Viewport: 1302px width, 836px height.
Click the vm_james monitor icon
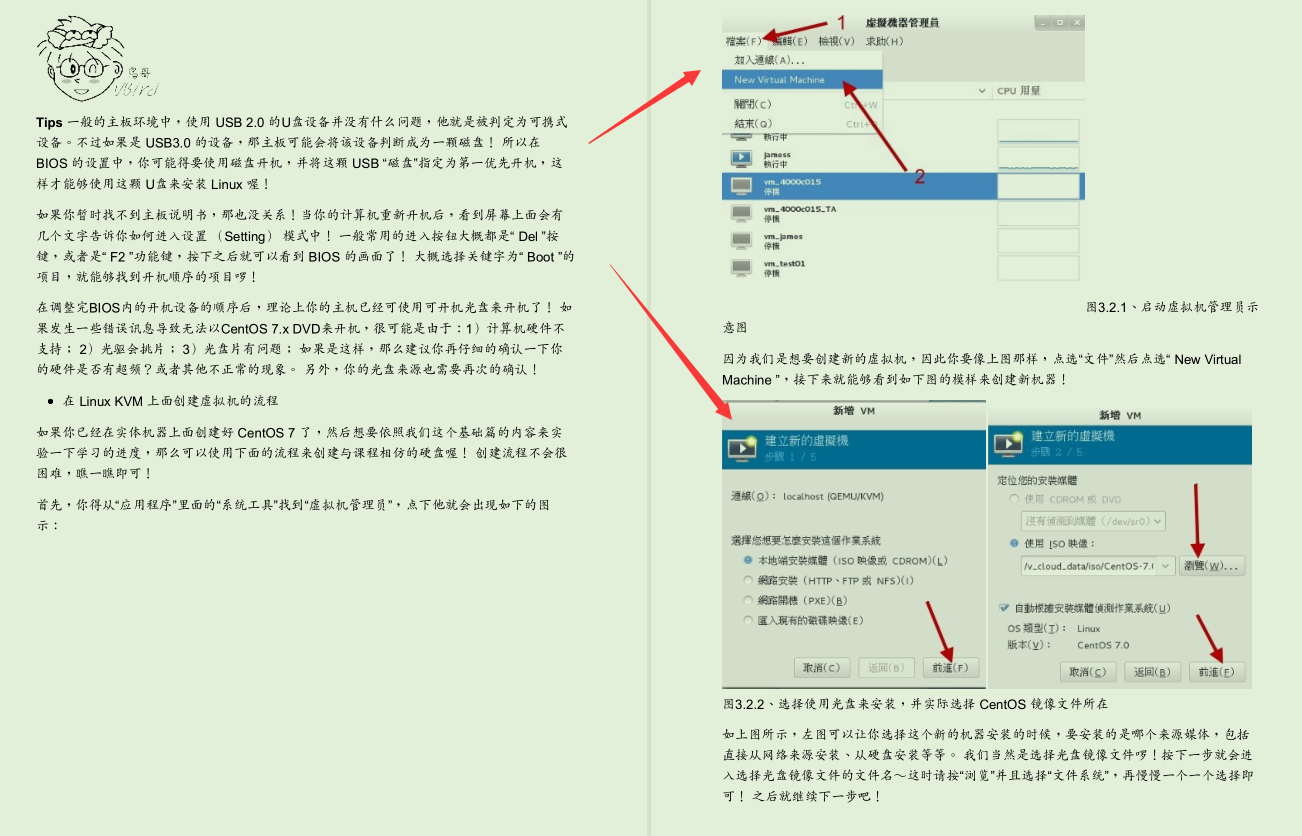coord(741,240)
